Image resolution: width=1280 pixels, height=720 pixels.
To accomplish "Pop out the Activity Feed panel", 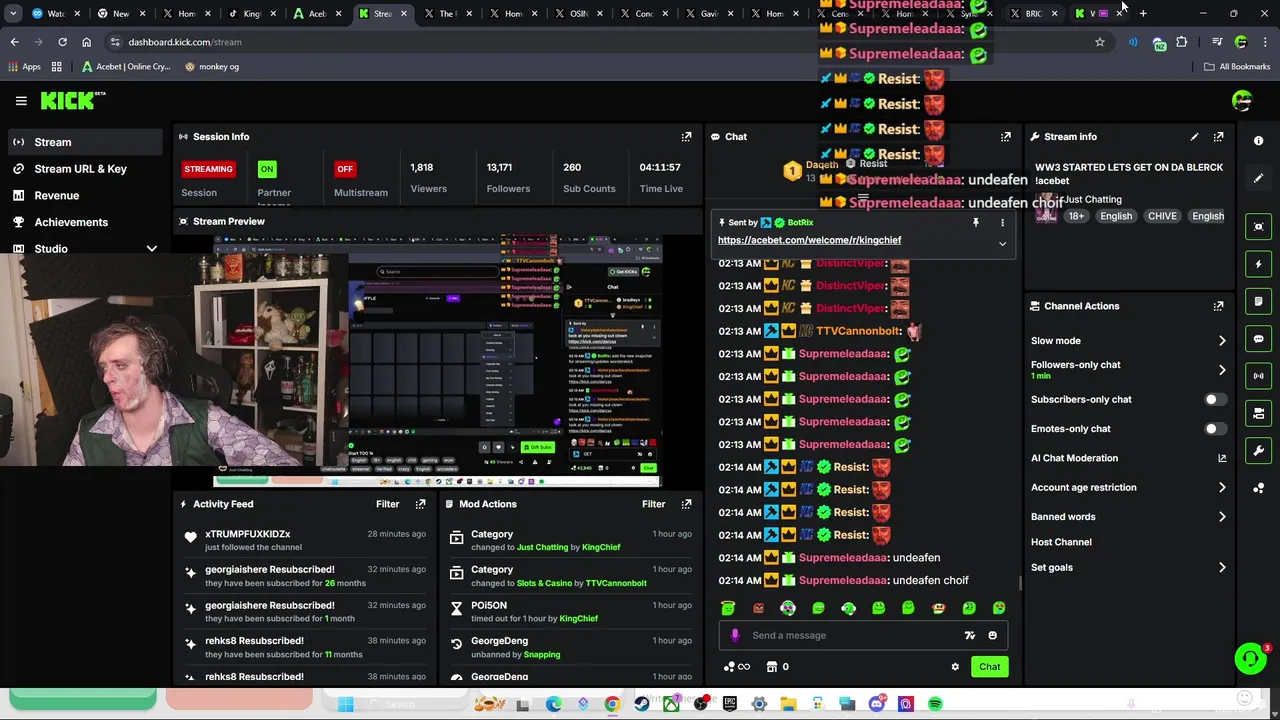I will 420,504.
